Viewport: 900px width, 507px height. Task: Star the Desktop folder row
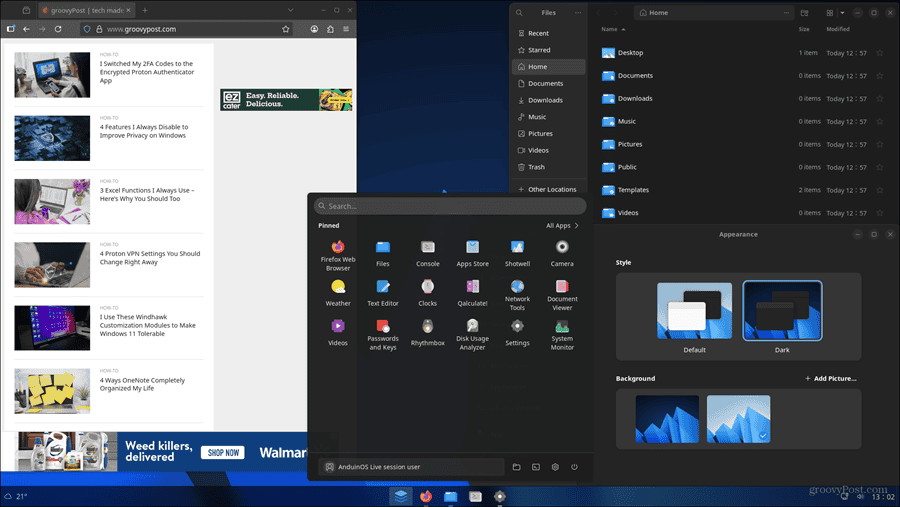click(879, 53)
